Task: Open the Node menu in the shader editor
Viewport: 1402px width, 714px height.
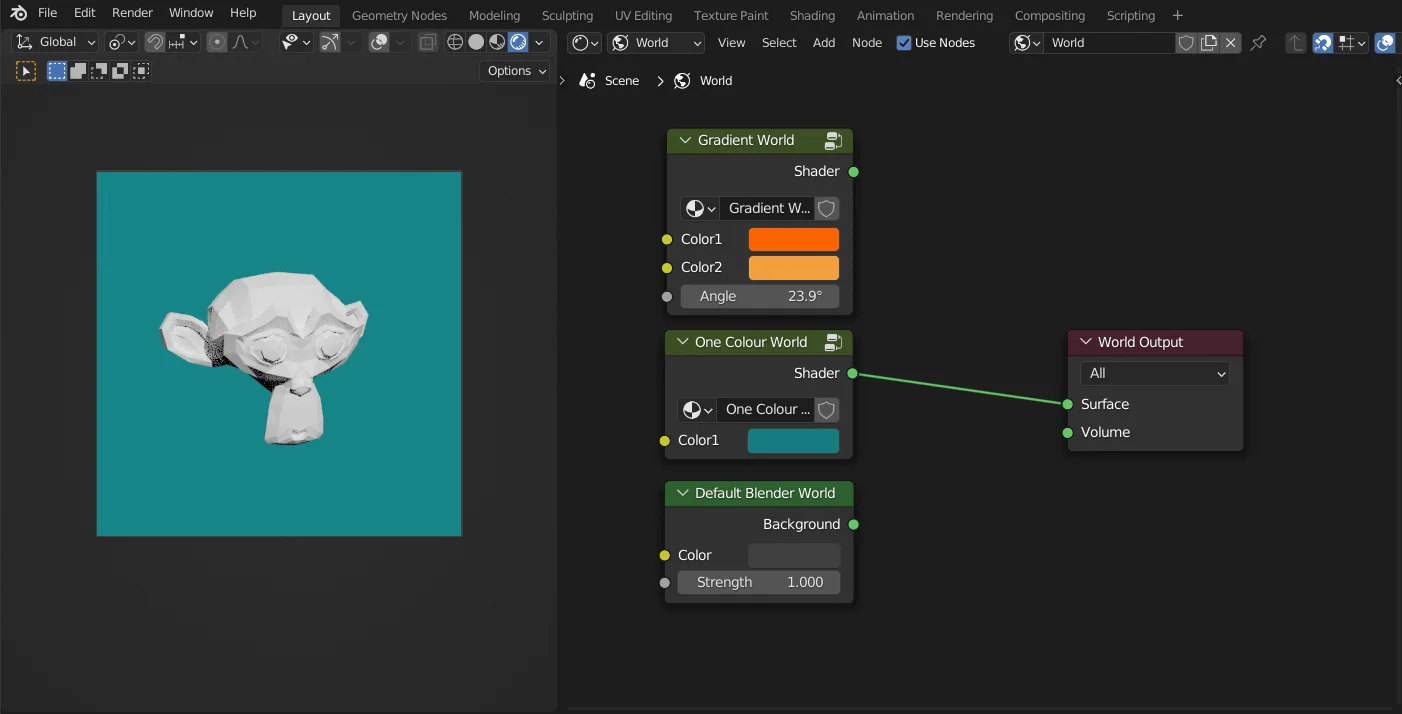Action: (x=866, y=42)
